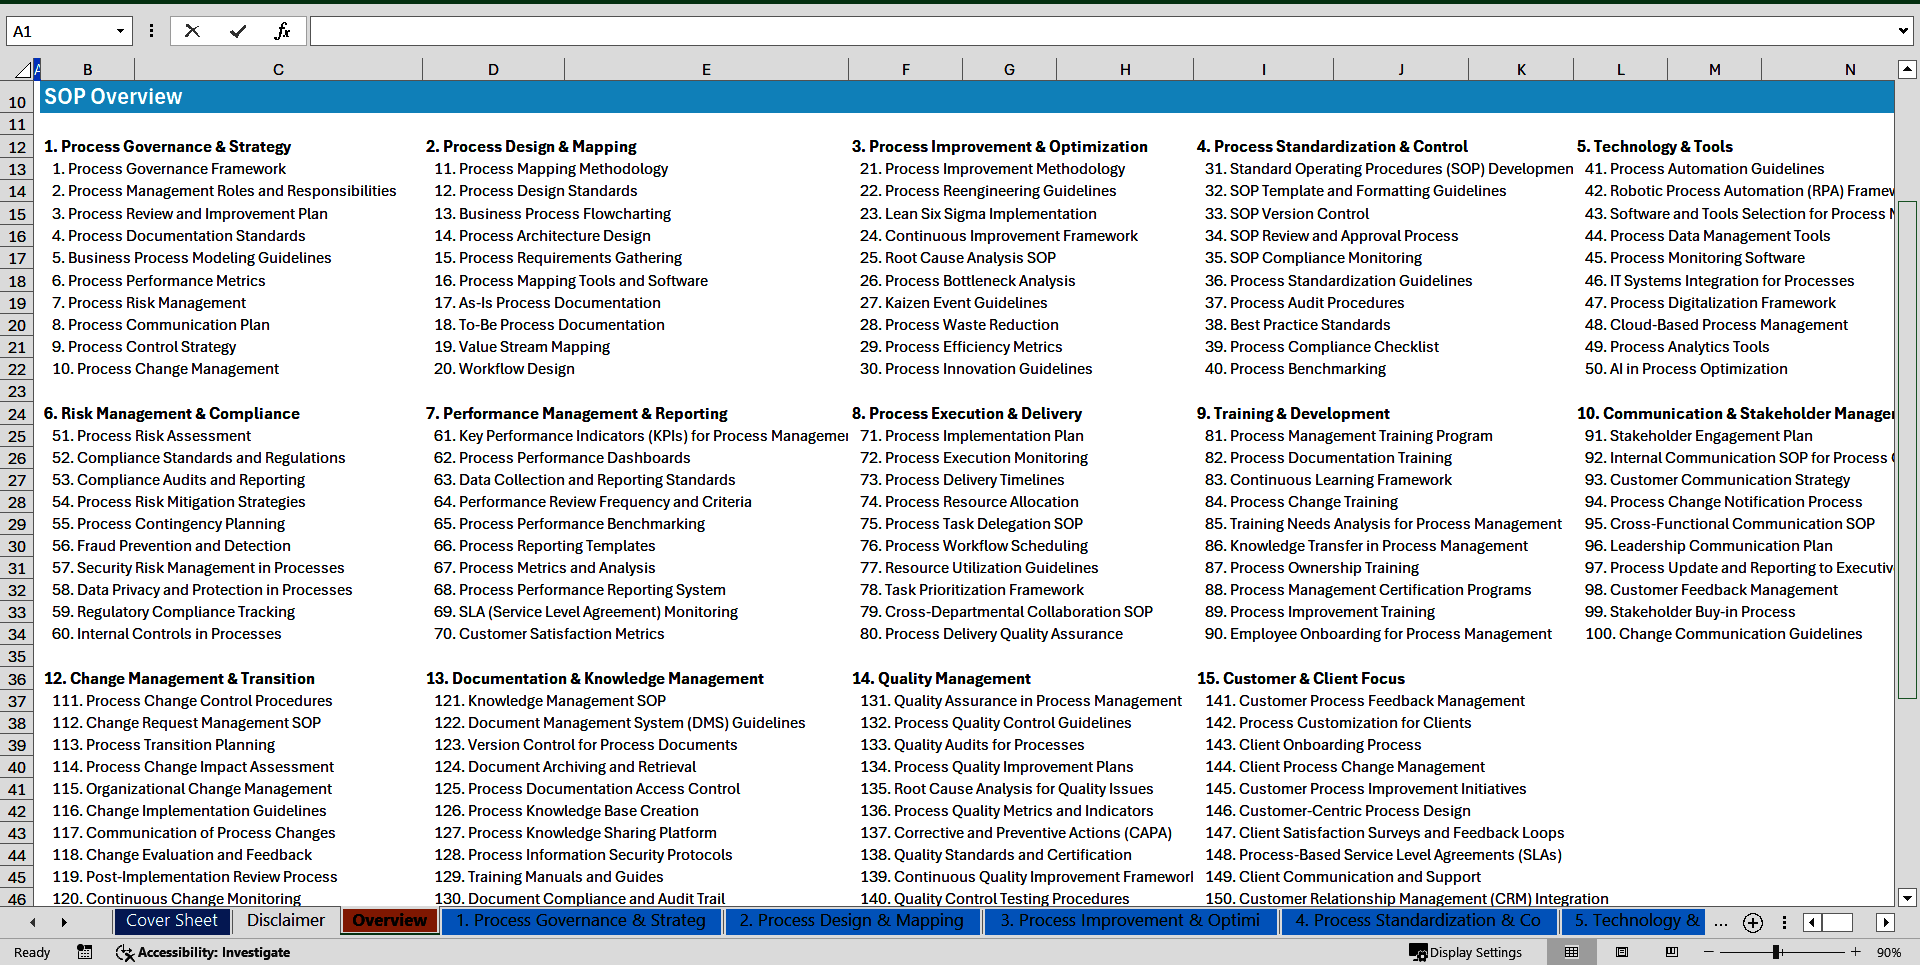Select the 2. Process Design & Mapping tab
This screenshot has width=1920, height=966.
(851, 921)
